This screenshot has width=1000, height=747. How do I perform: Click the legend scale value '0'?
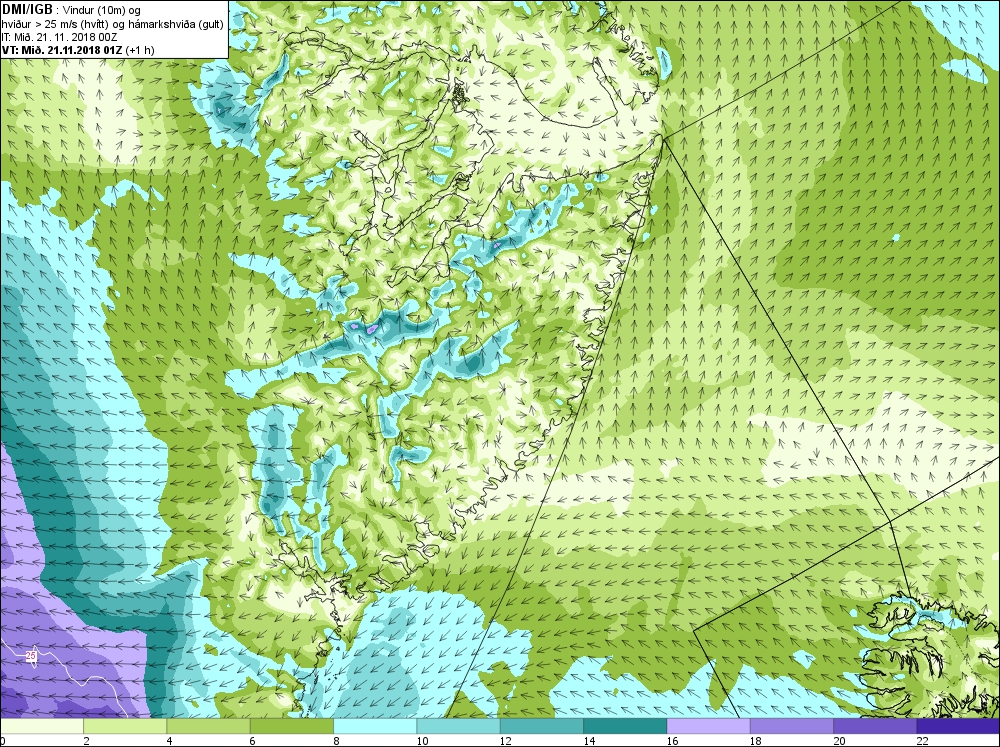coord(3,741)
